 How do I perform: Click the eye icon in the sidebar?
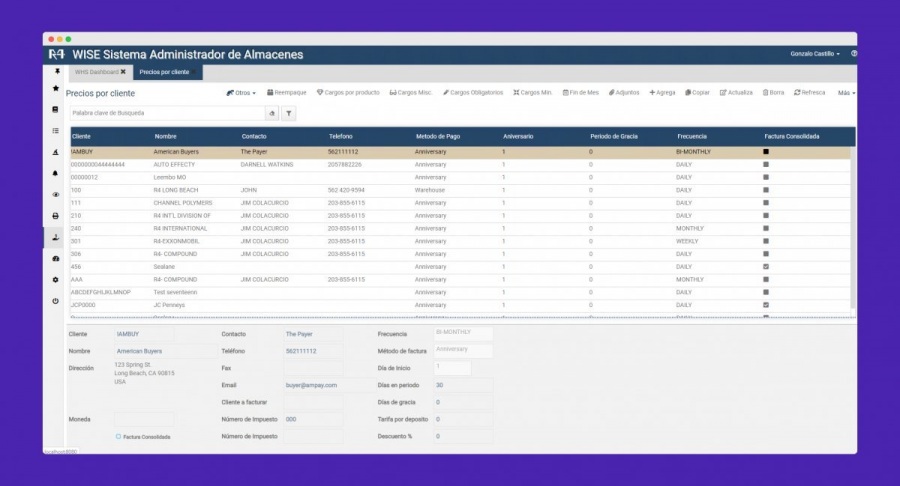tap(56, 195)
